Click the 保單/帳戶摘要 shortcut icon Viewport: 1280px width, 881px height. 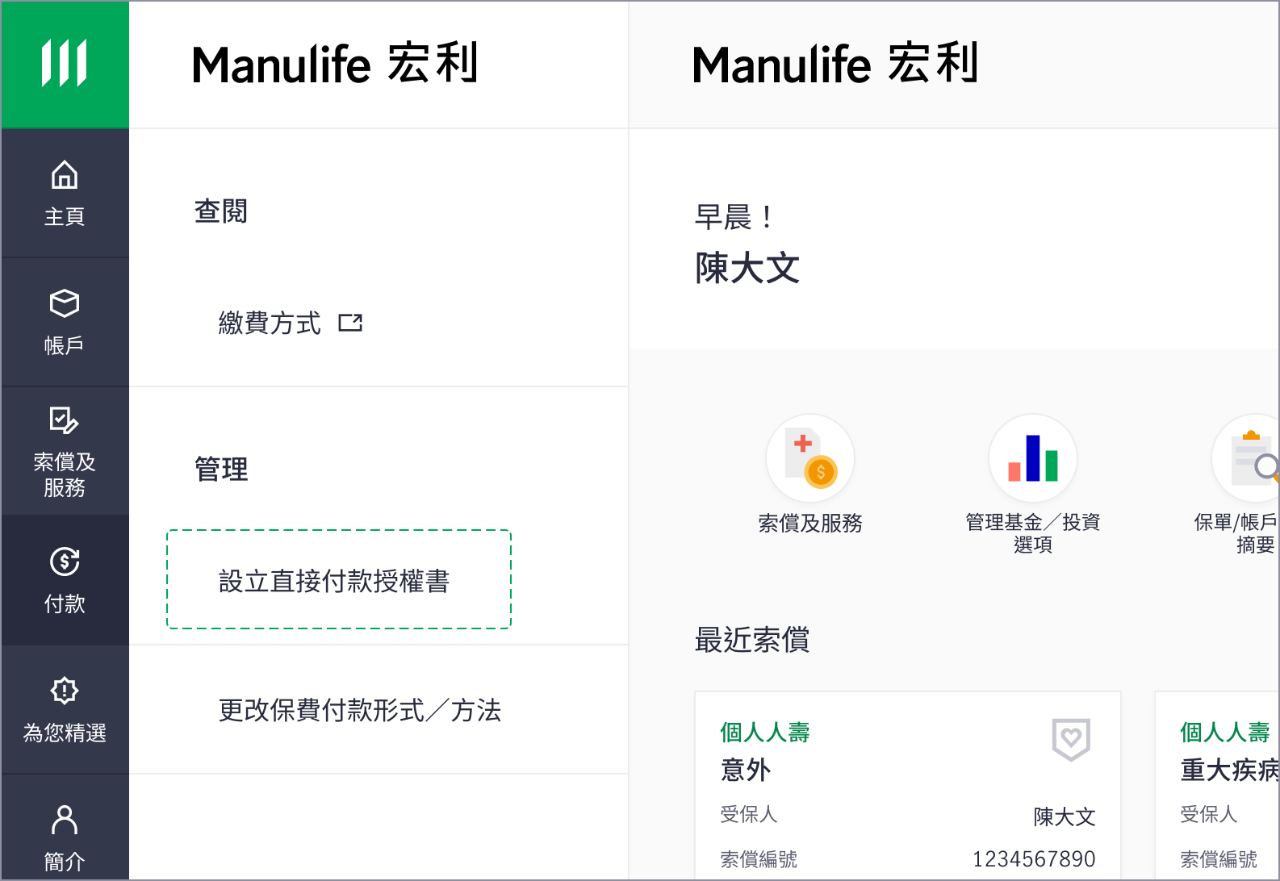point(1246,459)
